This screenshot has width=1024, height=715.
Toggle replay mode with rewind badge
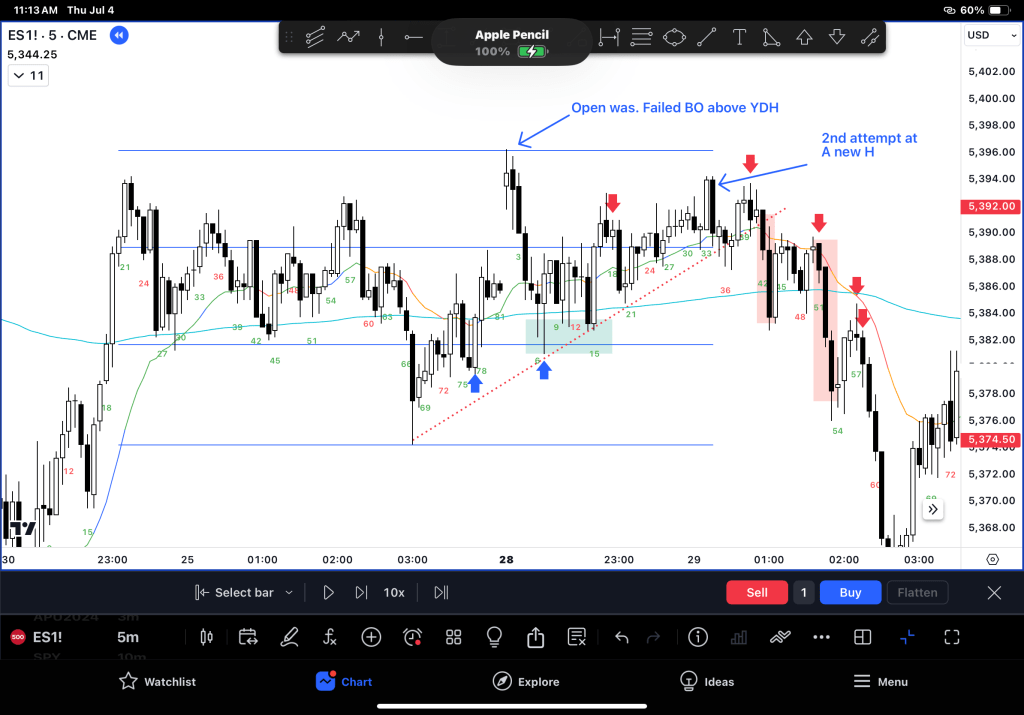tap(118, 36)
